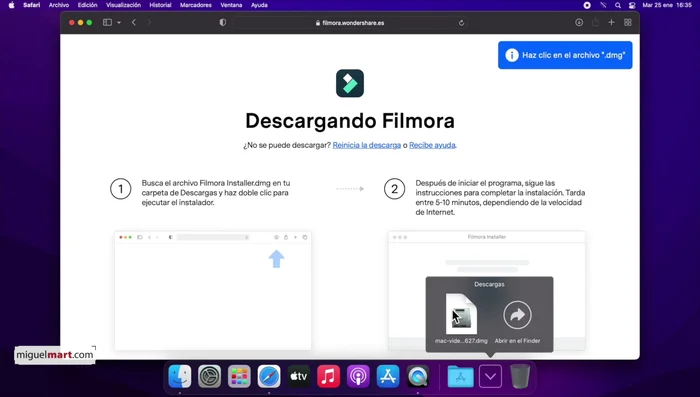This screenshot has height=397, width=700.
Task: Open the Ventana menu
Action: point(231,5)
